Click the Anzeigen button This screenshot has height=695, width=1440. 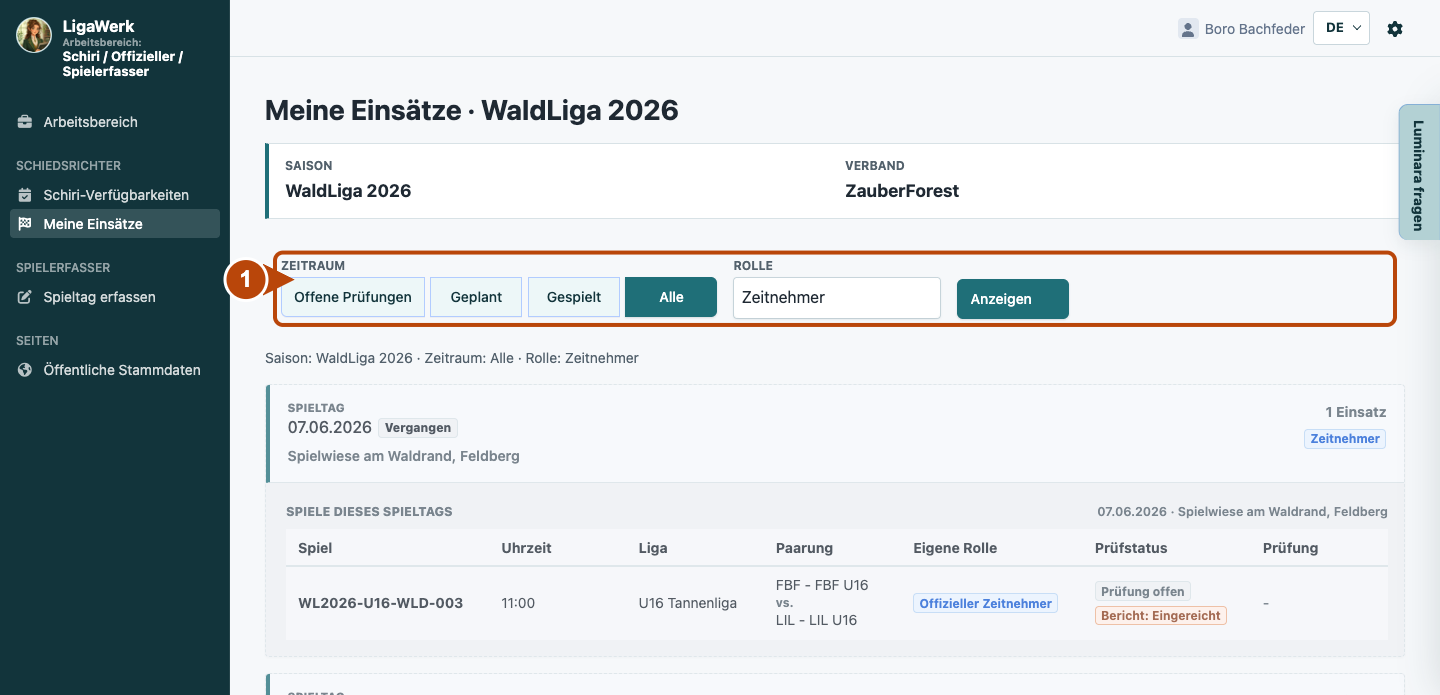click(1013, 299)
